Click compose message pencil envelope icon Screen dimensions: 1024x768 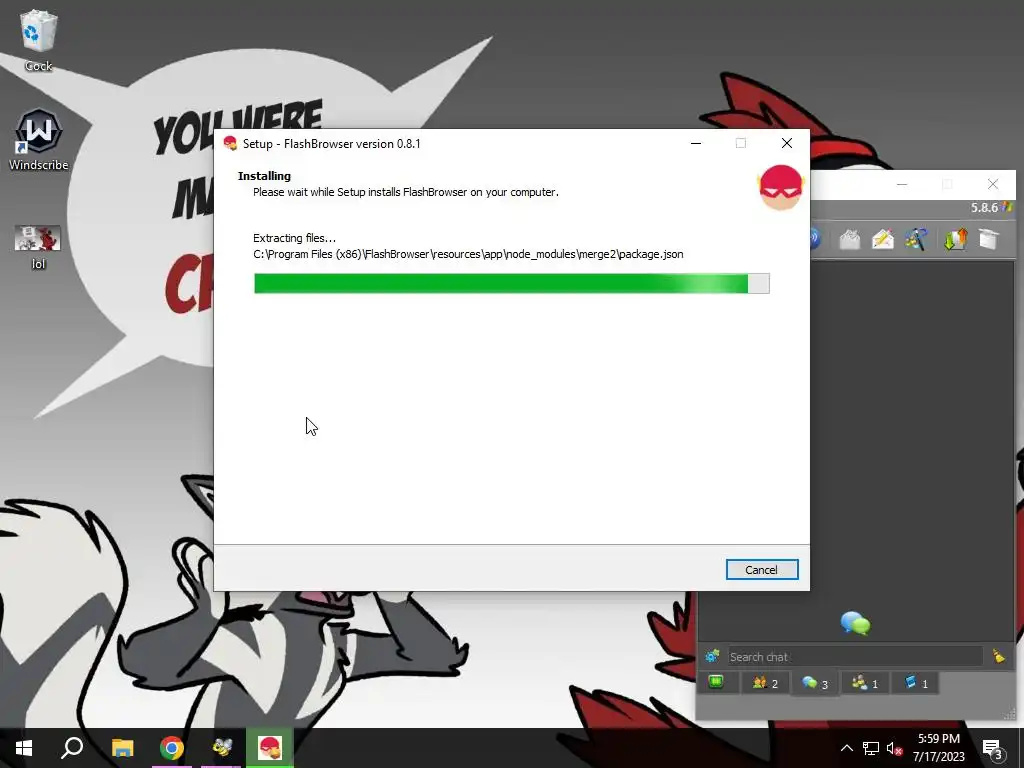pyautogui.click(x=882, y=239)
